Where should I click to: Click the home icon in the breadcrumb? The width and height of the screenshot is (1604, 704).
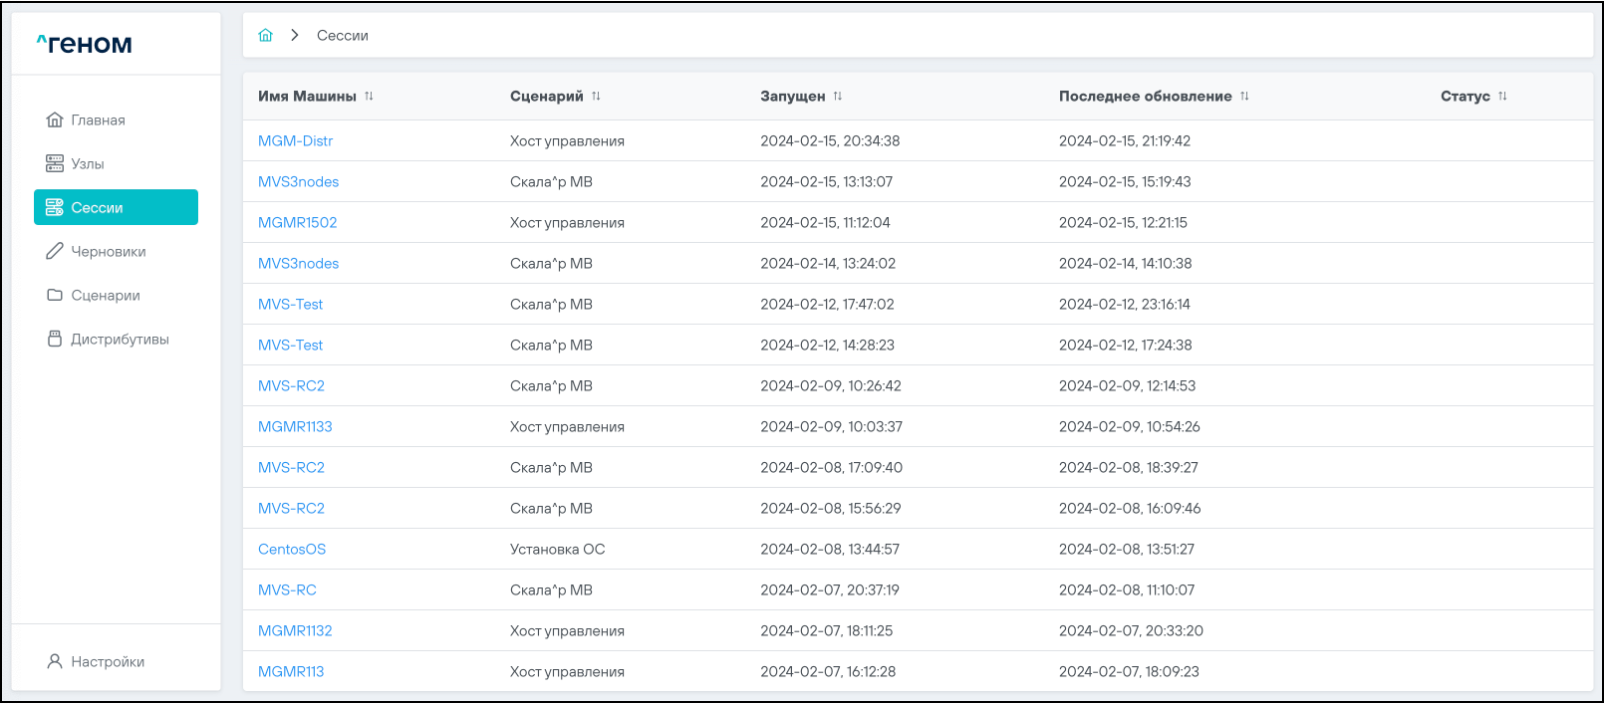click(x=265, y=35)
